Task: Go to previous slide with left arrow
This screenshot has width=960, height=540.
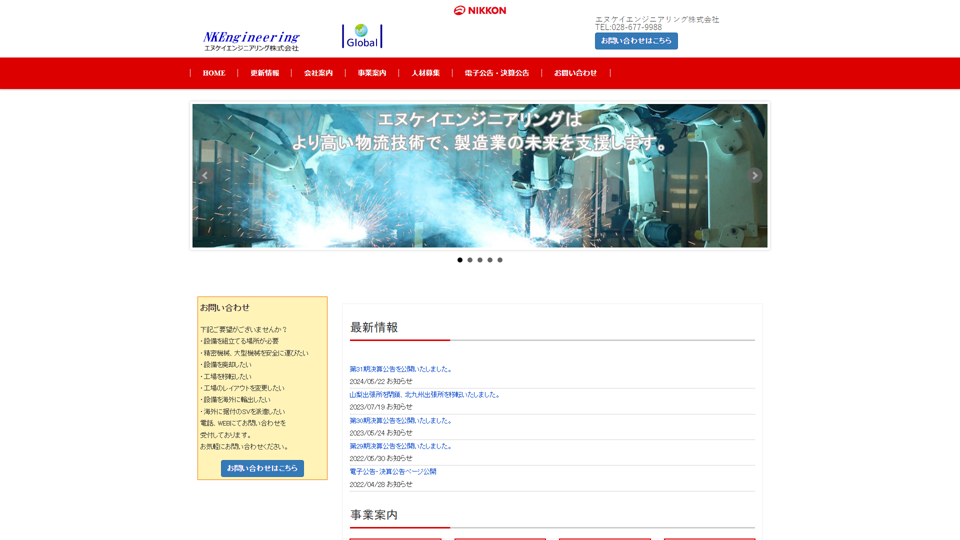Action: pos(205,176)
